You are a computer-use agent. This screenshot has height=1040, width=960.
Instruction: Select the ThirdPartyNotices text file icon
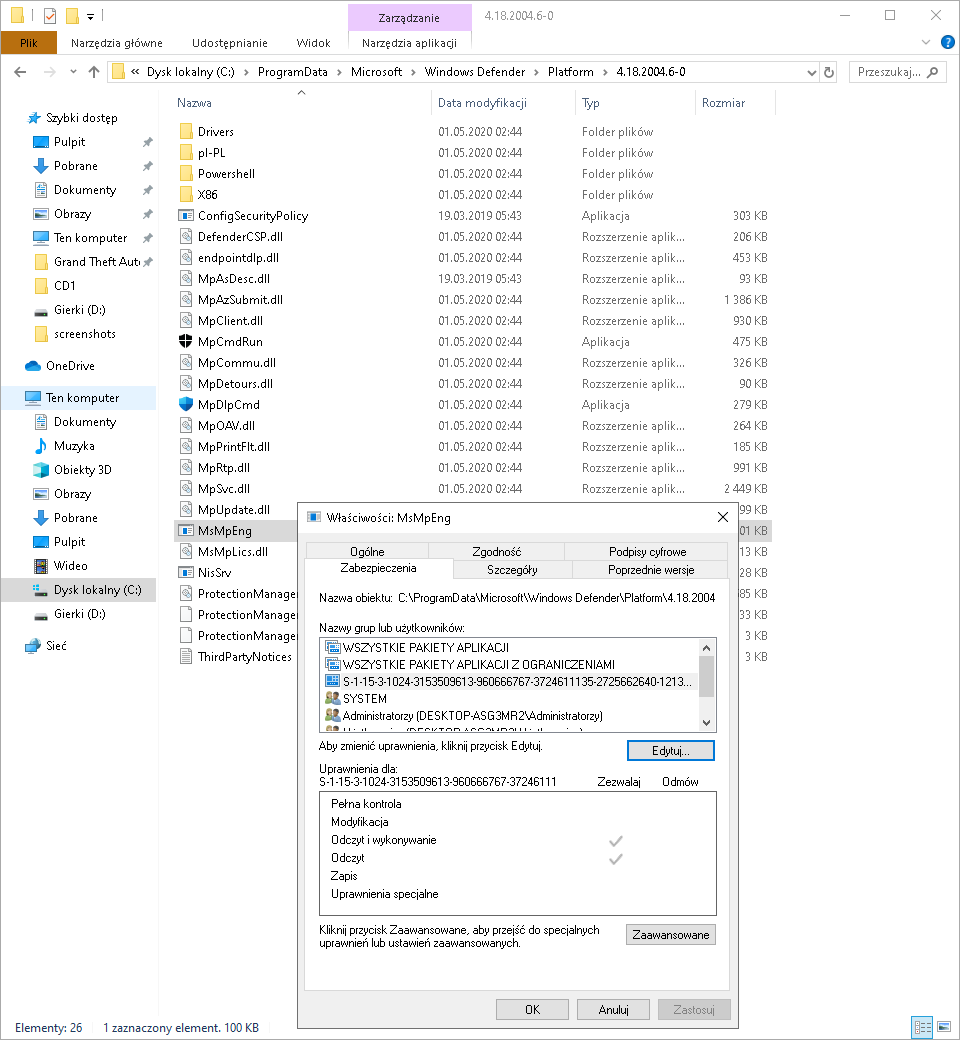(186, 657)
